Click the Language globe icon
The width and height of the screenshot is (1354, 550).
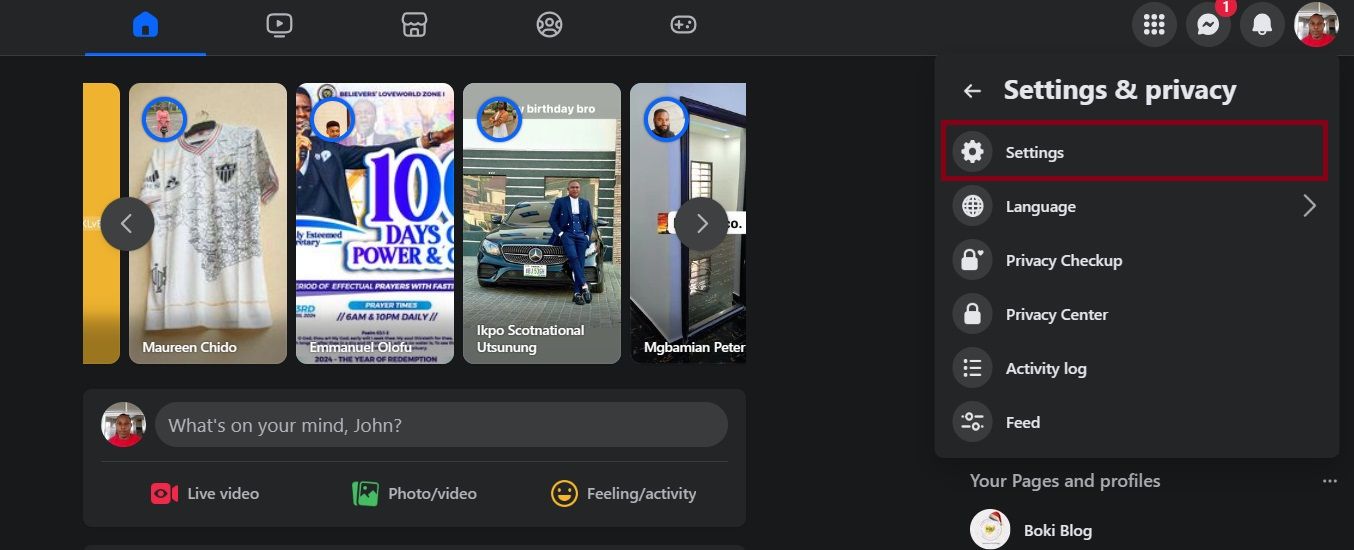pos(972,206)
